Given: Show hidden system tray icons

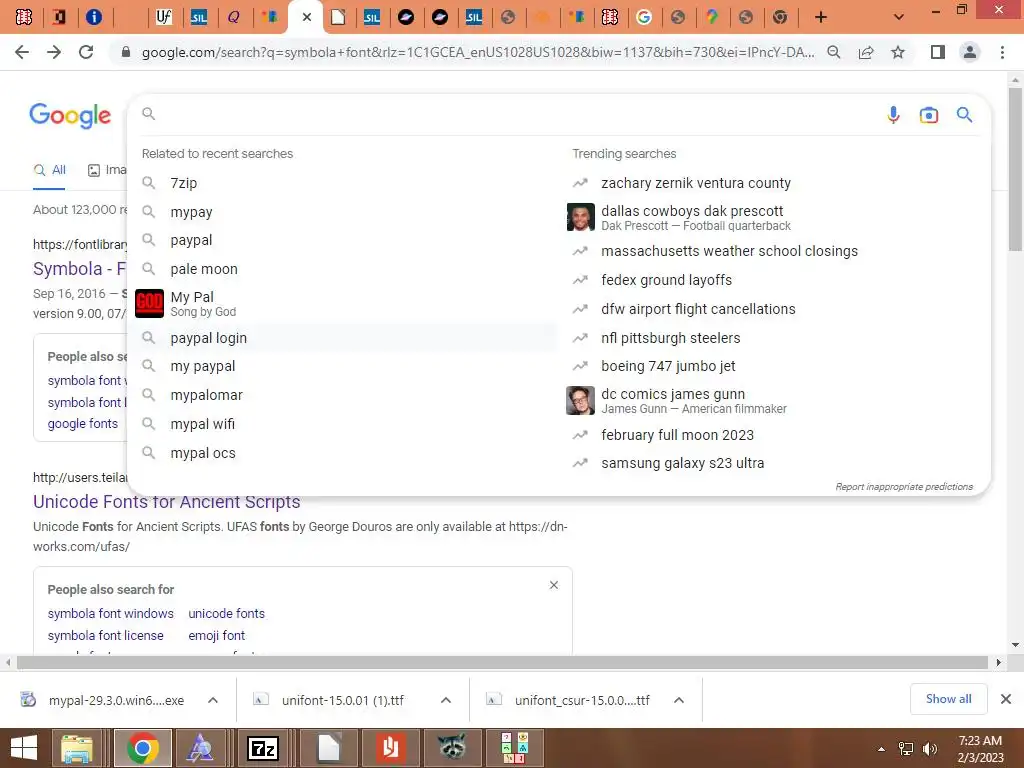Looking at the screenshot, I should (x=882, y=749).
